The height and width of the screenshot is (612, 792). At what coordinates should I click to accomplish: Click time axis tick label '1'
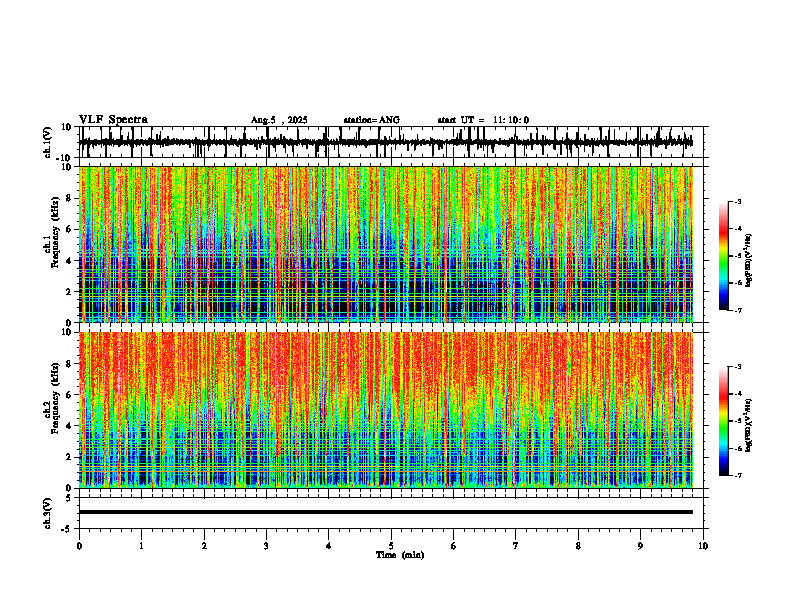(141, 546)
